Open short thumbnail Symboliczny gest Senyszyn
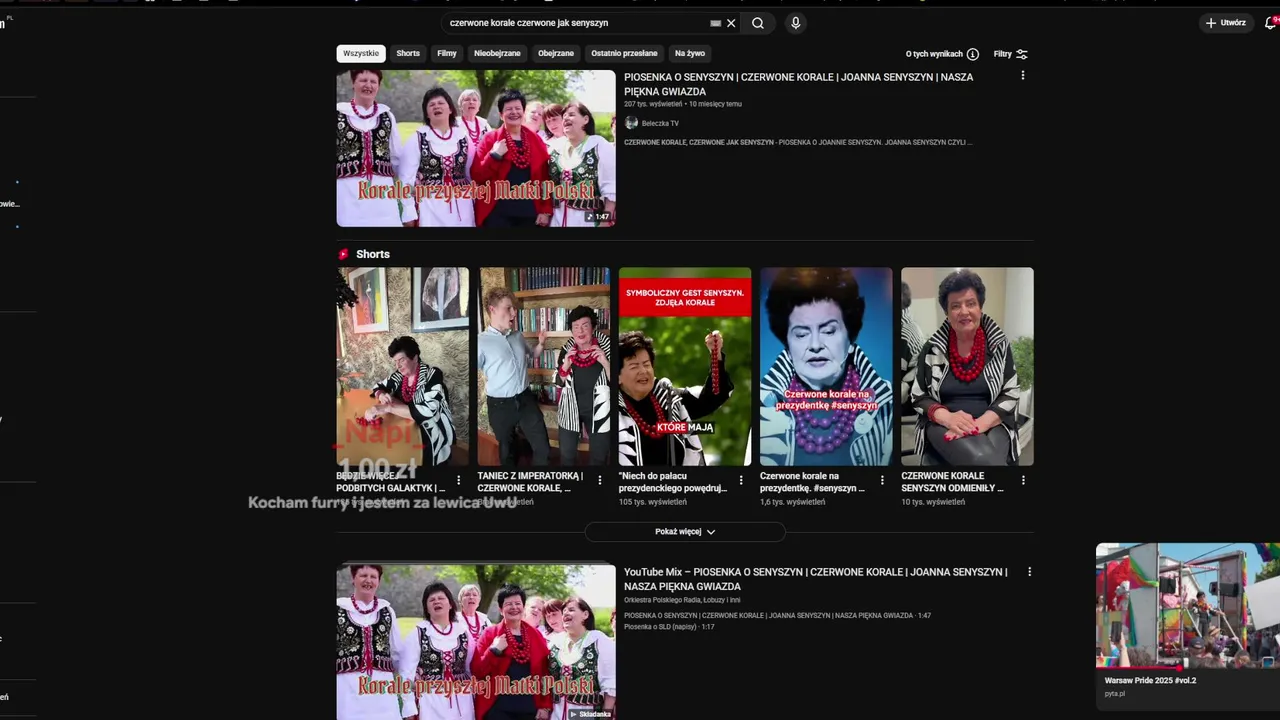Image resolution: width=1280 pixels, height=720 pixels. coord(685,366)
